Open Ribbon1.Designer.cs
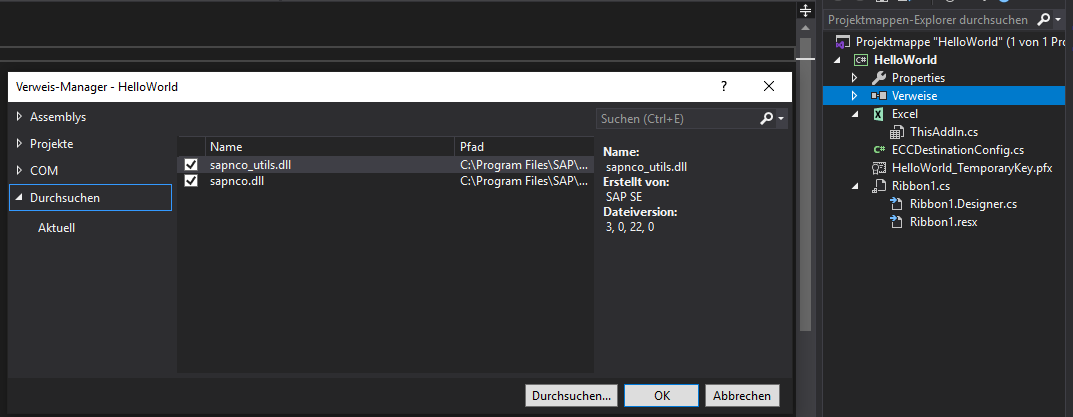 click(964, 204)
